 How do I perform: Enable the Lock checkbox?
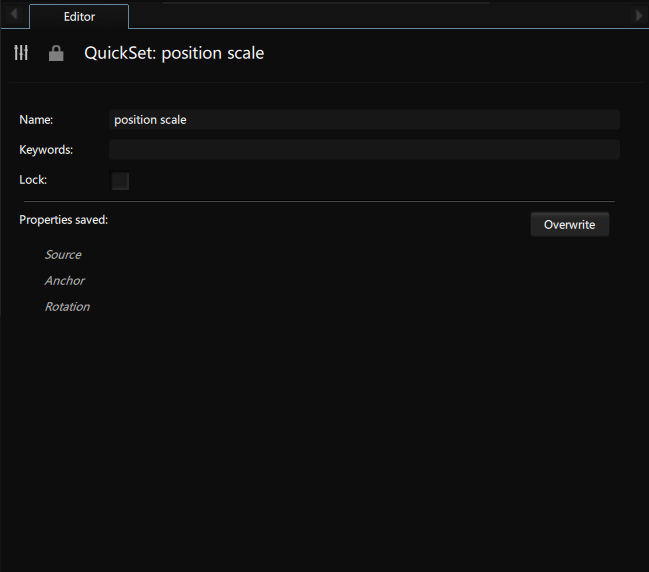pos(120,181)
